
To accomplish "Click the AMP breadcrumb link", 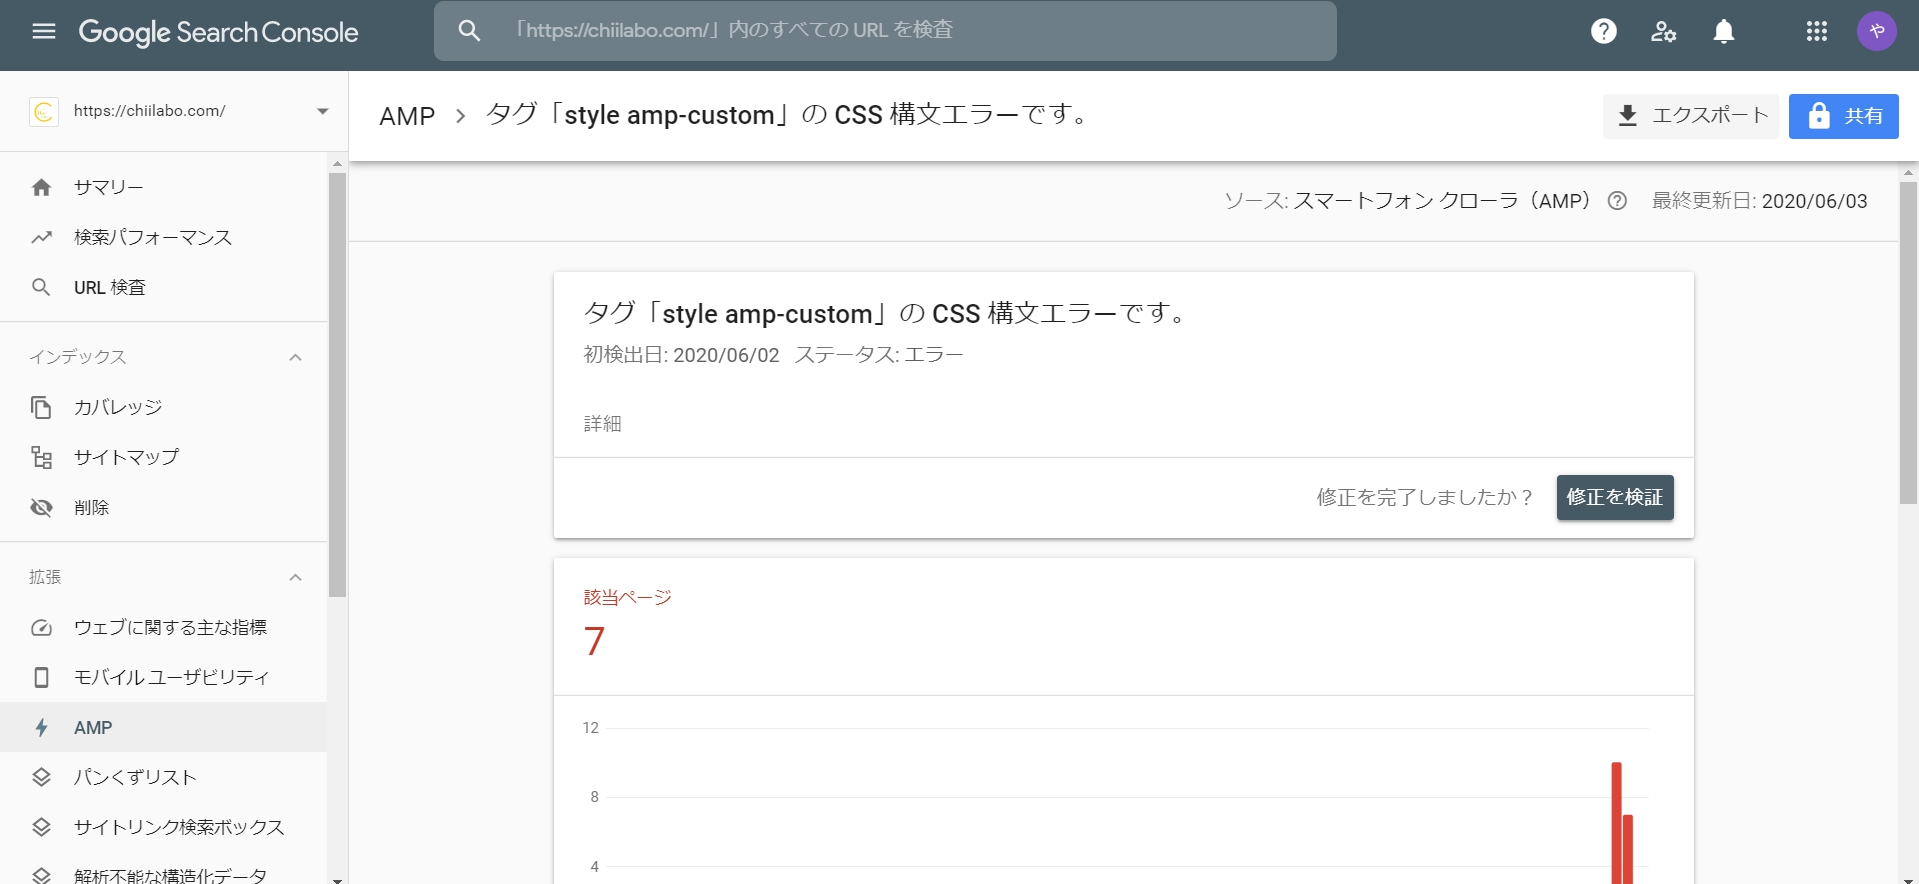I will tap(407, 116).
